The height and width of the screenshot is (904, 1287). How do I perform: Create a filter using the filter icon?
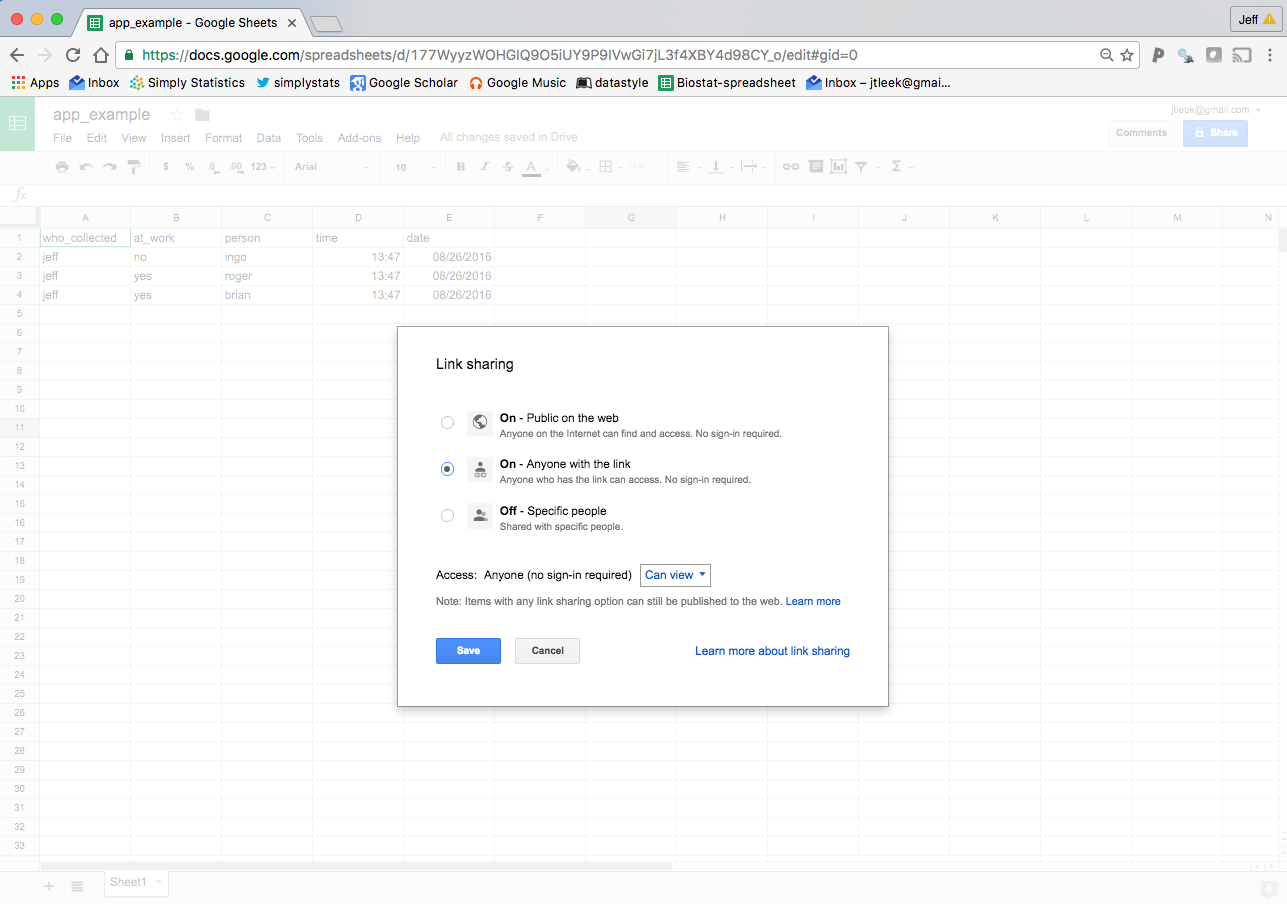pyautogui.click(x=862, y=166)
